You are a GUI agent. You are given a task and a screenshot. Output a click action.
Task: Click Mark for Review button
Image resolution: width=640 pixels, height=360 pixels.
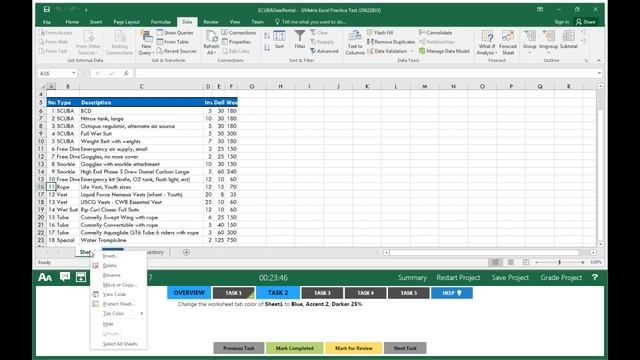[353, 348]
